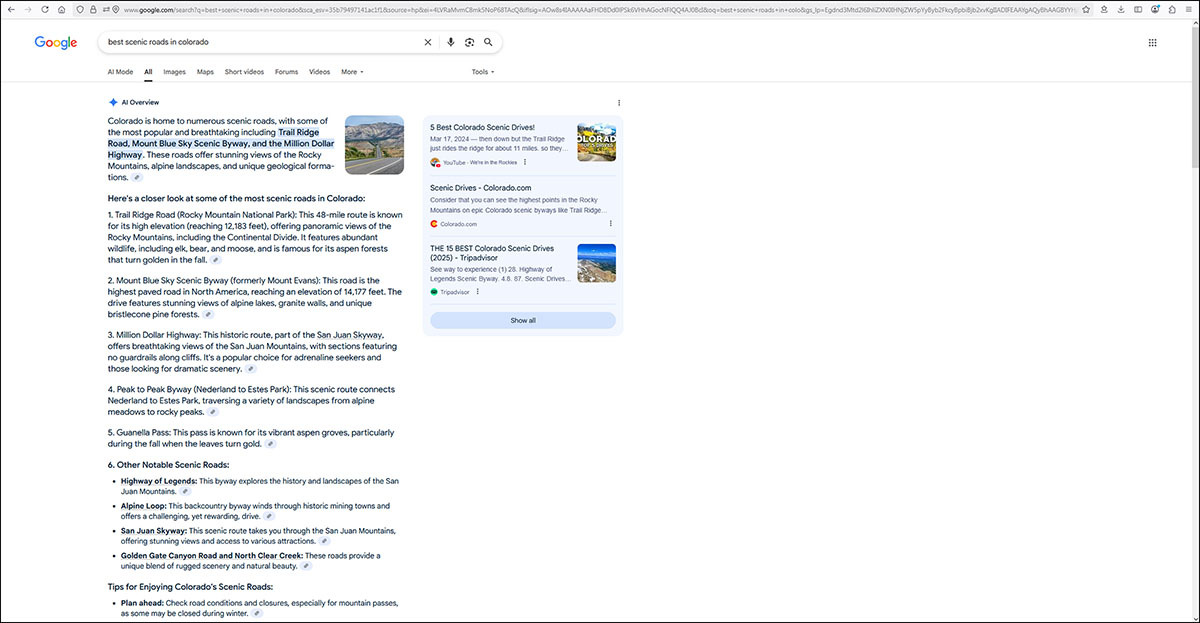Open the AI Overview mountain road image
This screenshot has height=623, width=1200.
pyautogui.click(x=374, y=145)
